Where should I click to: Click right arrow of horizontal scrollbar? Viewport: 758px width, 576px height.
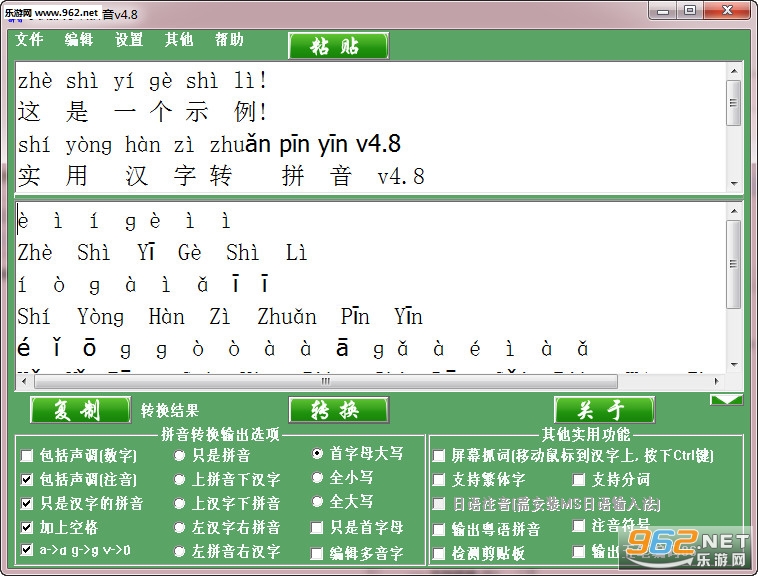click(716, 381)
